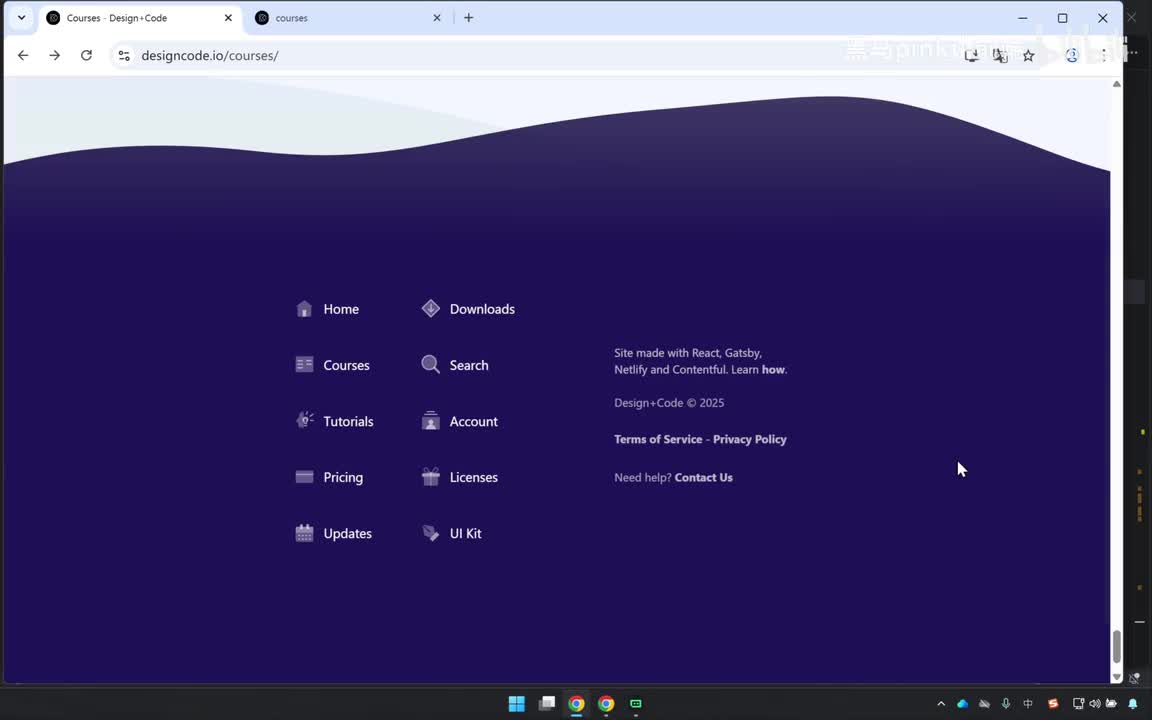Click the UI Kit icon in footer
1152x720 pixels.
point(431,533)
